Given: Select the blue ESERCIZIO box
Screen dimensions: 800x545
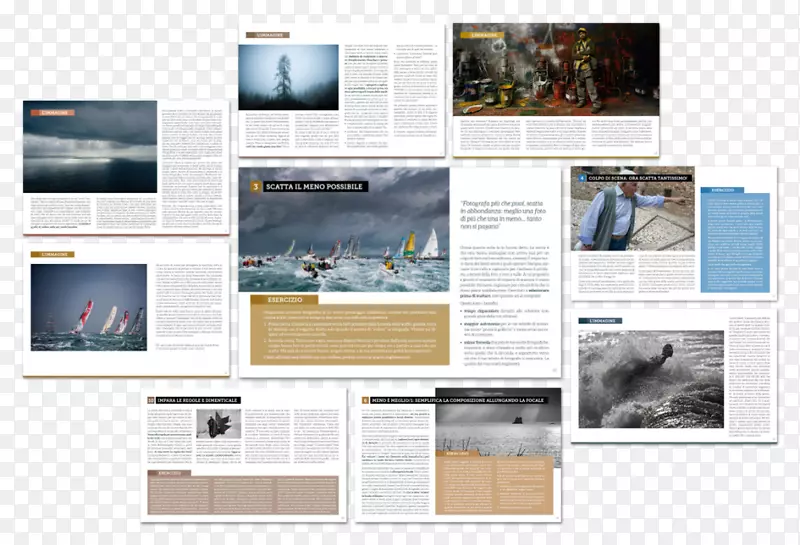Looking at the screenshot, I should [735, 239].
